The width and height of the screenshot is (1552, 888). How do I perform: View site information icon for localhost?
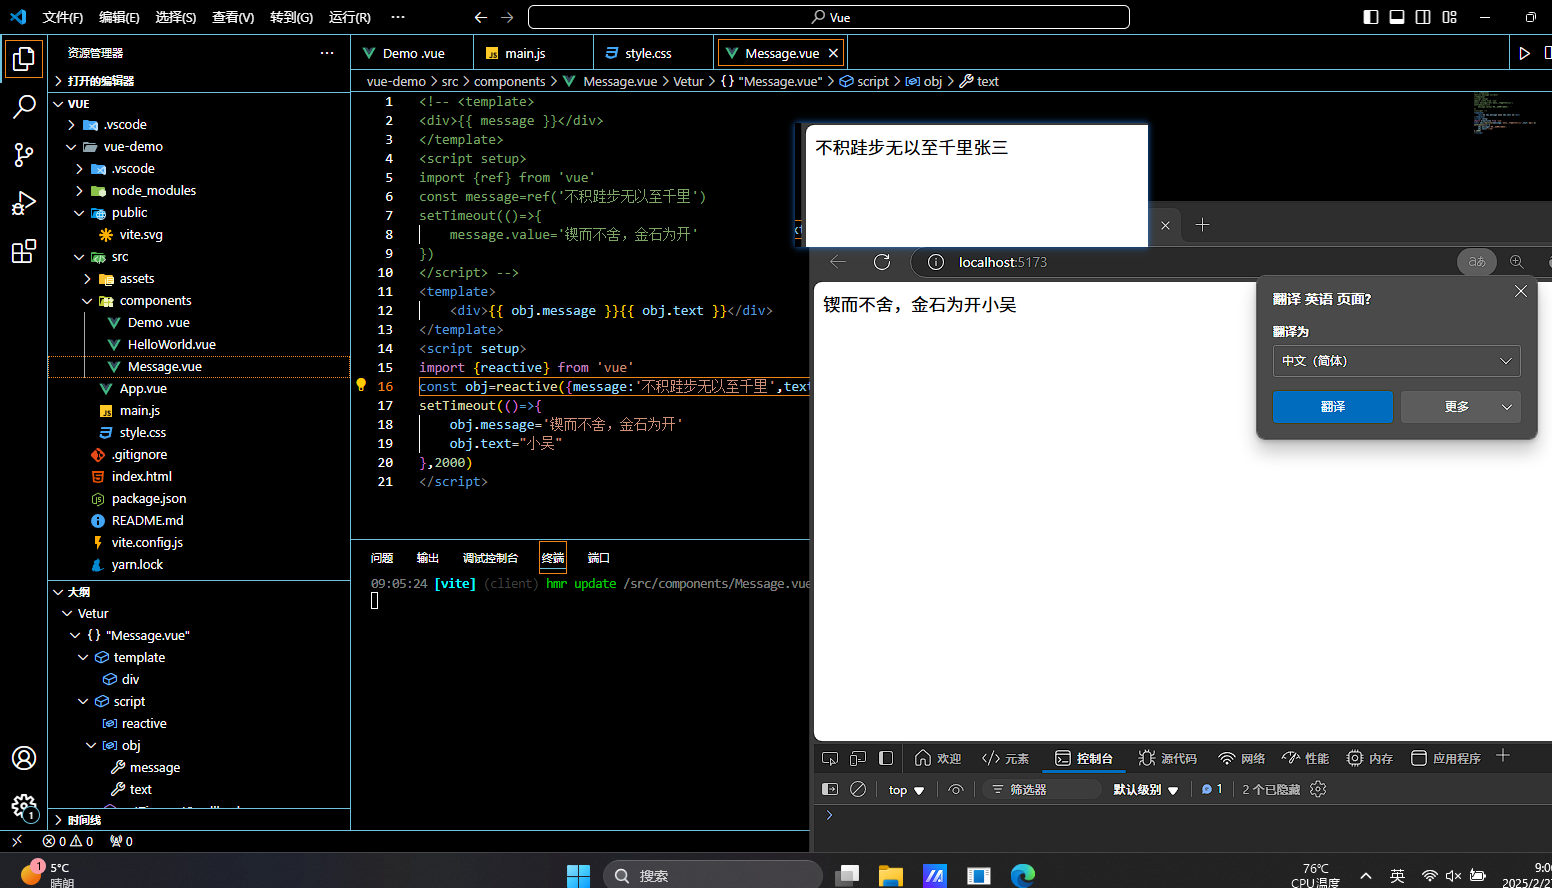tap(936, 262)
